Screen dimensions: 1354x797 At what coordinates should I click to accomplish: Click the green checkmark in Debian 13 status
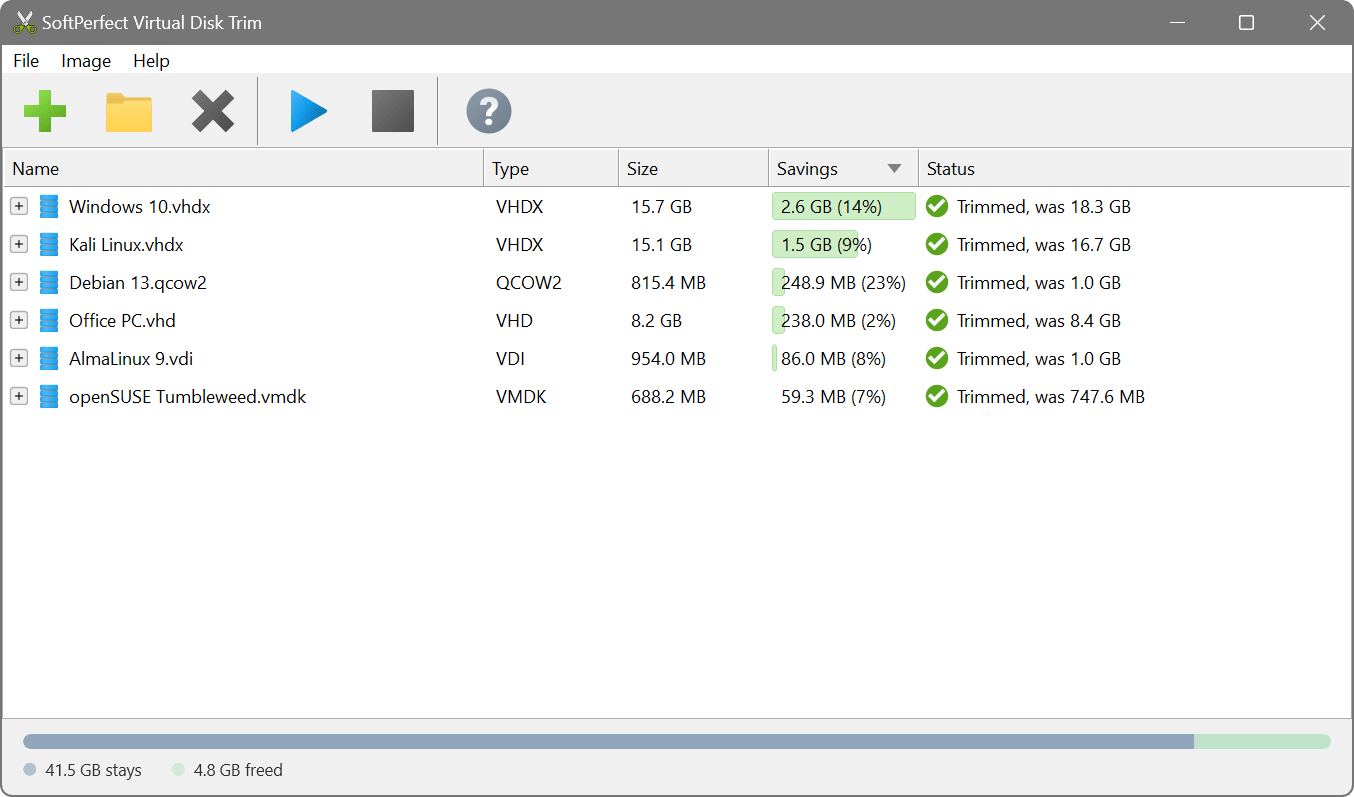(x=937, y=283)
